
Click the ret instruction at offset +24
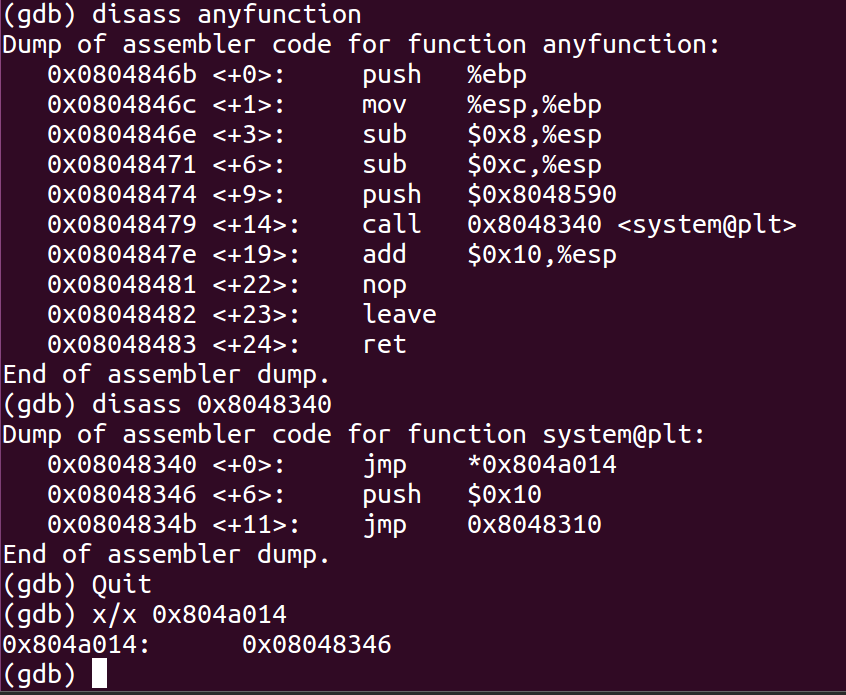click(x=384, y=344)
